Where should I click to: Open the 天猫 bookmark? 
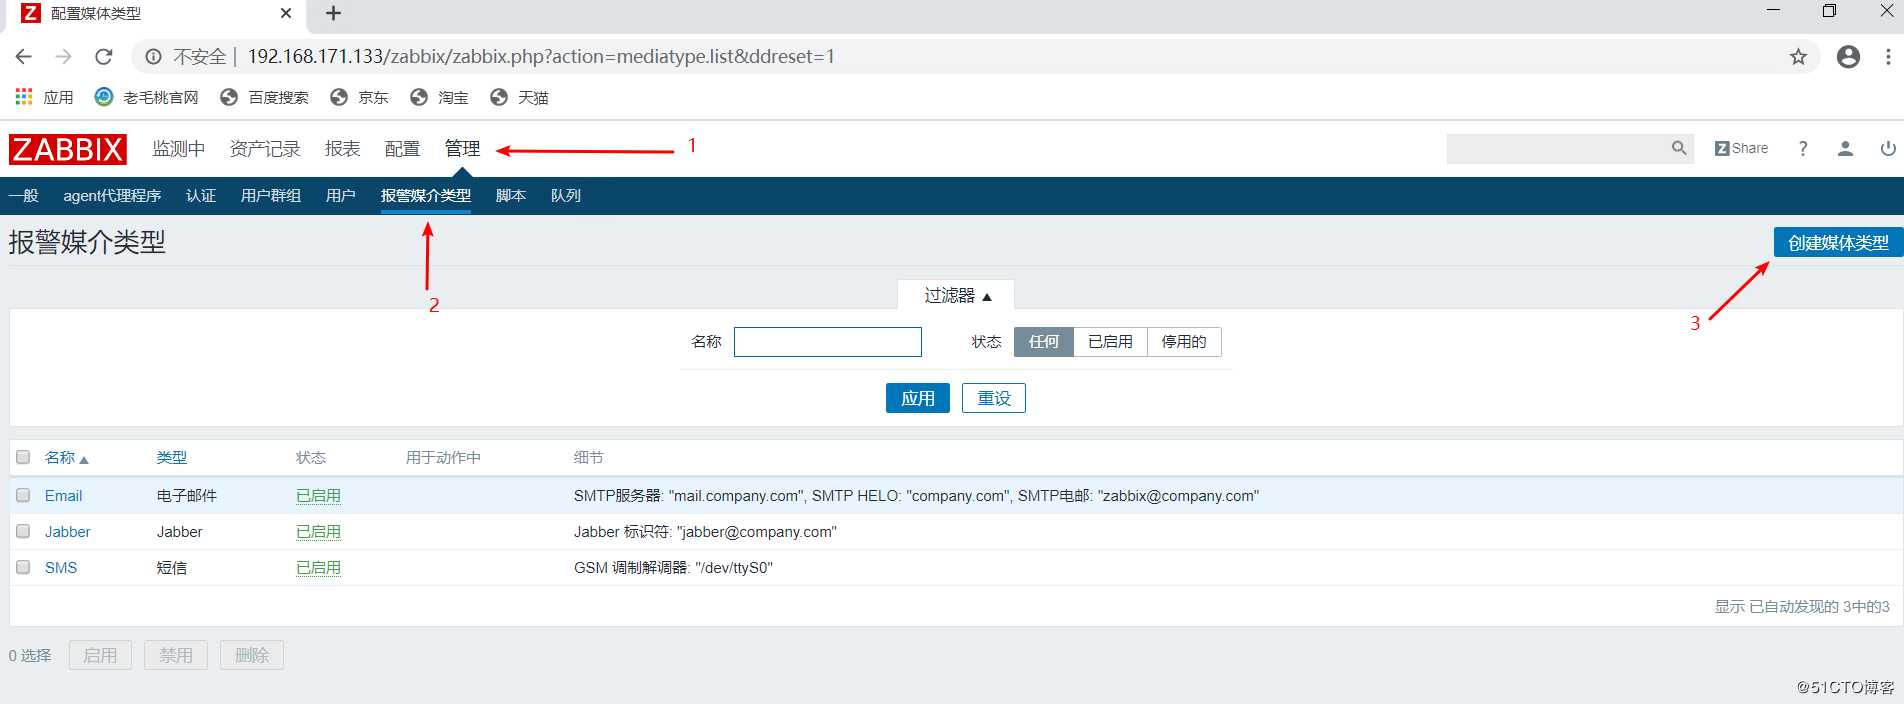pyautogui.click(x=519, y=97)
